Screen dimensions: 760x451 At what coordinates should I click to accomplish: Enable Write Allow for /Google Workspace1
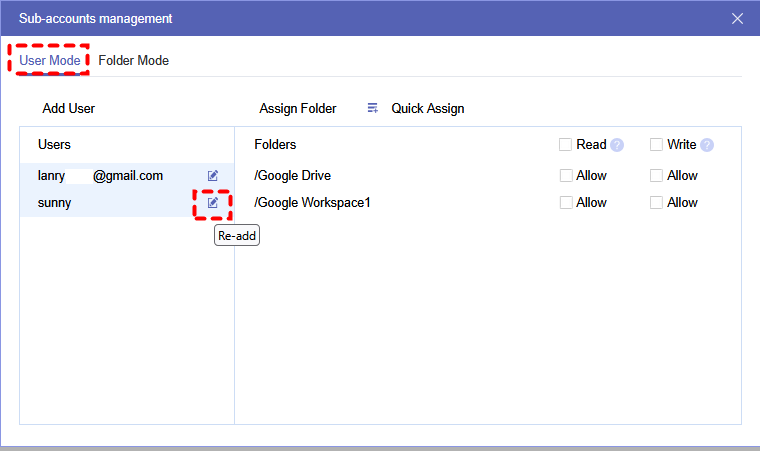tap(657, 203)
